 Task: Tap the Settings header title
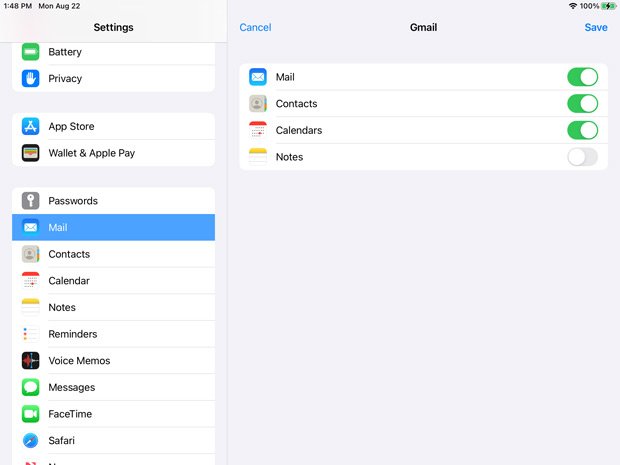pos(113,27)
